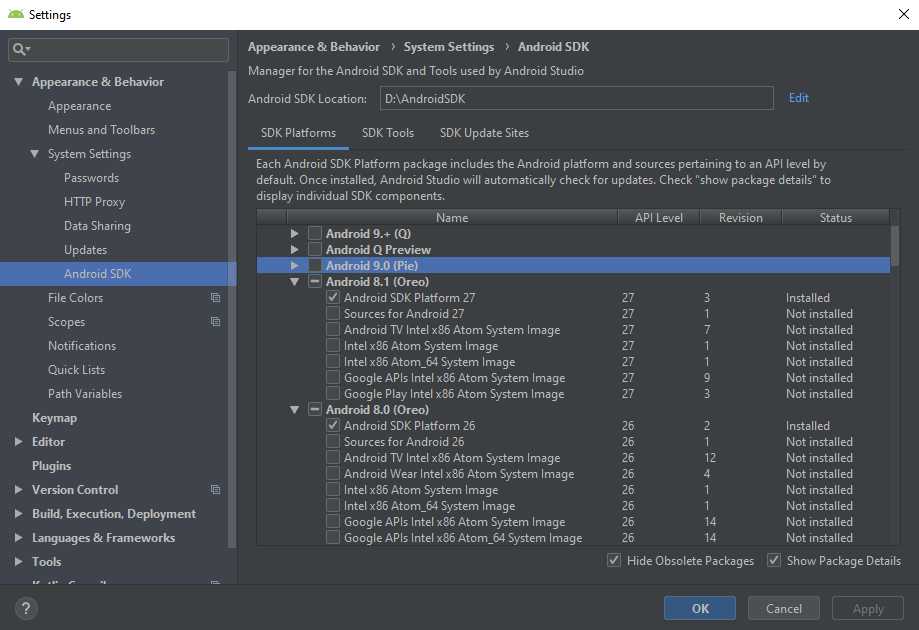Image resolution: width=919 pixels, height=630 pixels.
Task: Expand the Editor settings section
Action: click(x=19, y=441)
